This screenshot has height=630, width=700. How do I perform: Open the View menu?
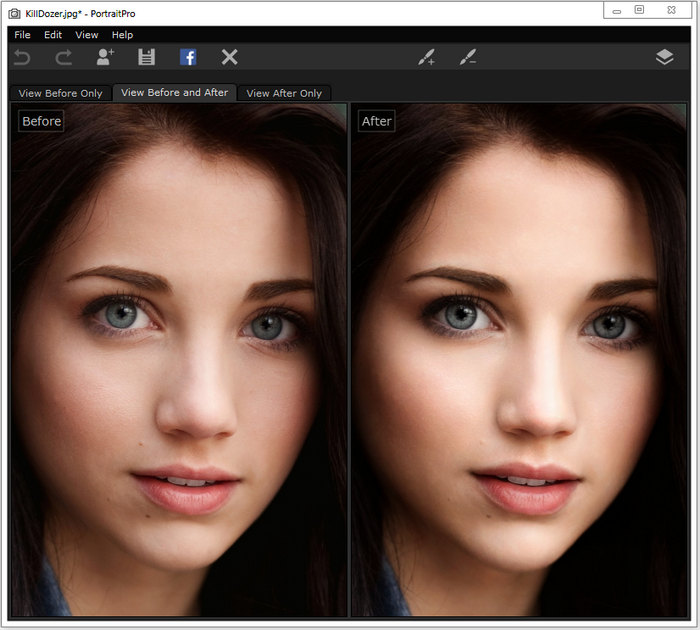click(87, 35)
